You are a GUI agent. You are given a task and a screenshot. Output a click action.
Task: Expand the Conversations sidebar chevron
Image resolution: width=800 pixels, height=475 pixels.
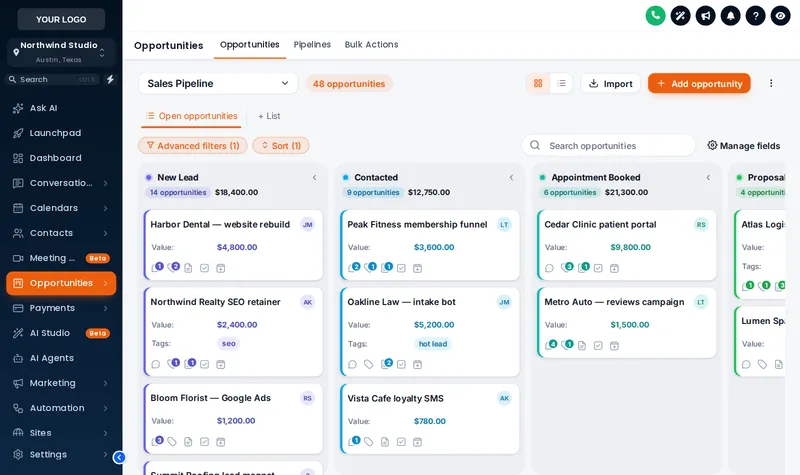(x=105, y=183)
